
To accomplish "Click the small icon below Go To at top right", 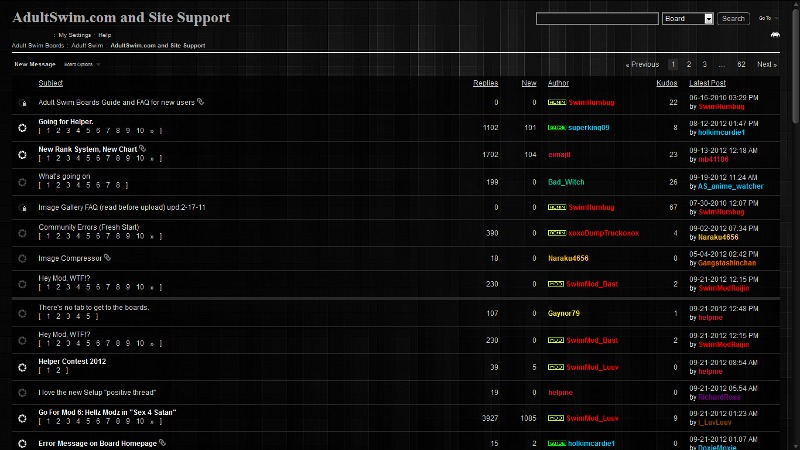I will [775, 35].
